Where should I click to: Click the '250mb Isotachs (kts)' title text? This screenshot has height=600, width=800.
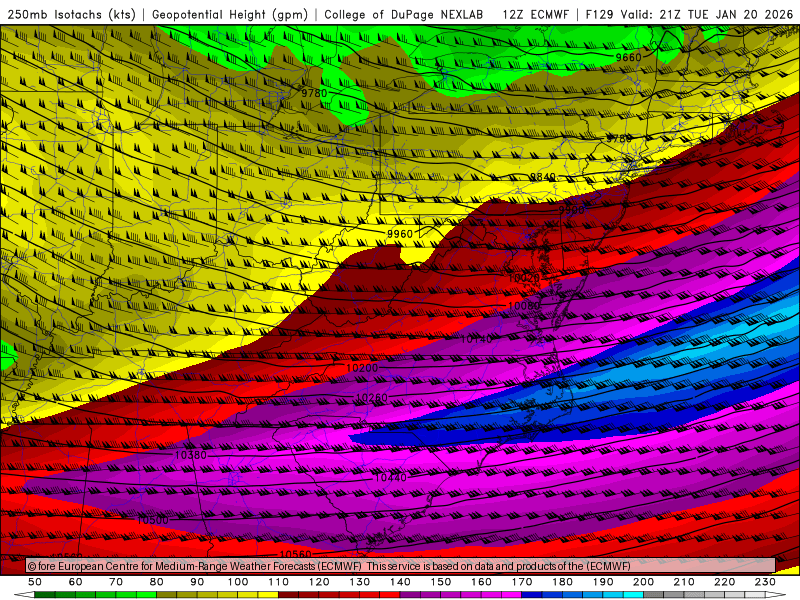(72, 15)
